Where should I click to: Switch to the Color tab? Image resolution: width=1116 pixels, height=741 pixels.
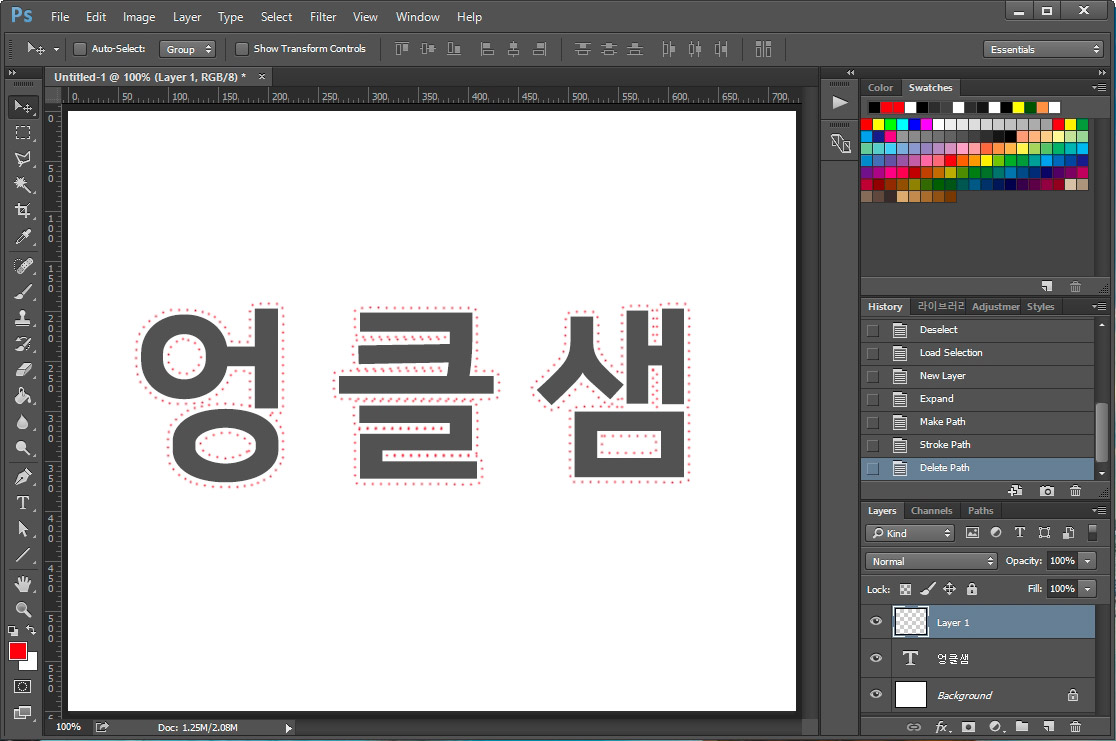pos(880,88)
